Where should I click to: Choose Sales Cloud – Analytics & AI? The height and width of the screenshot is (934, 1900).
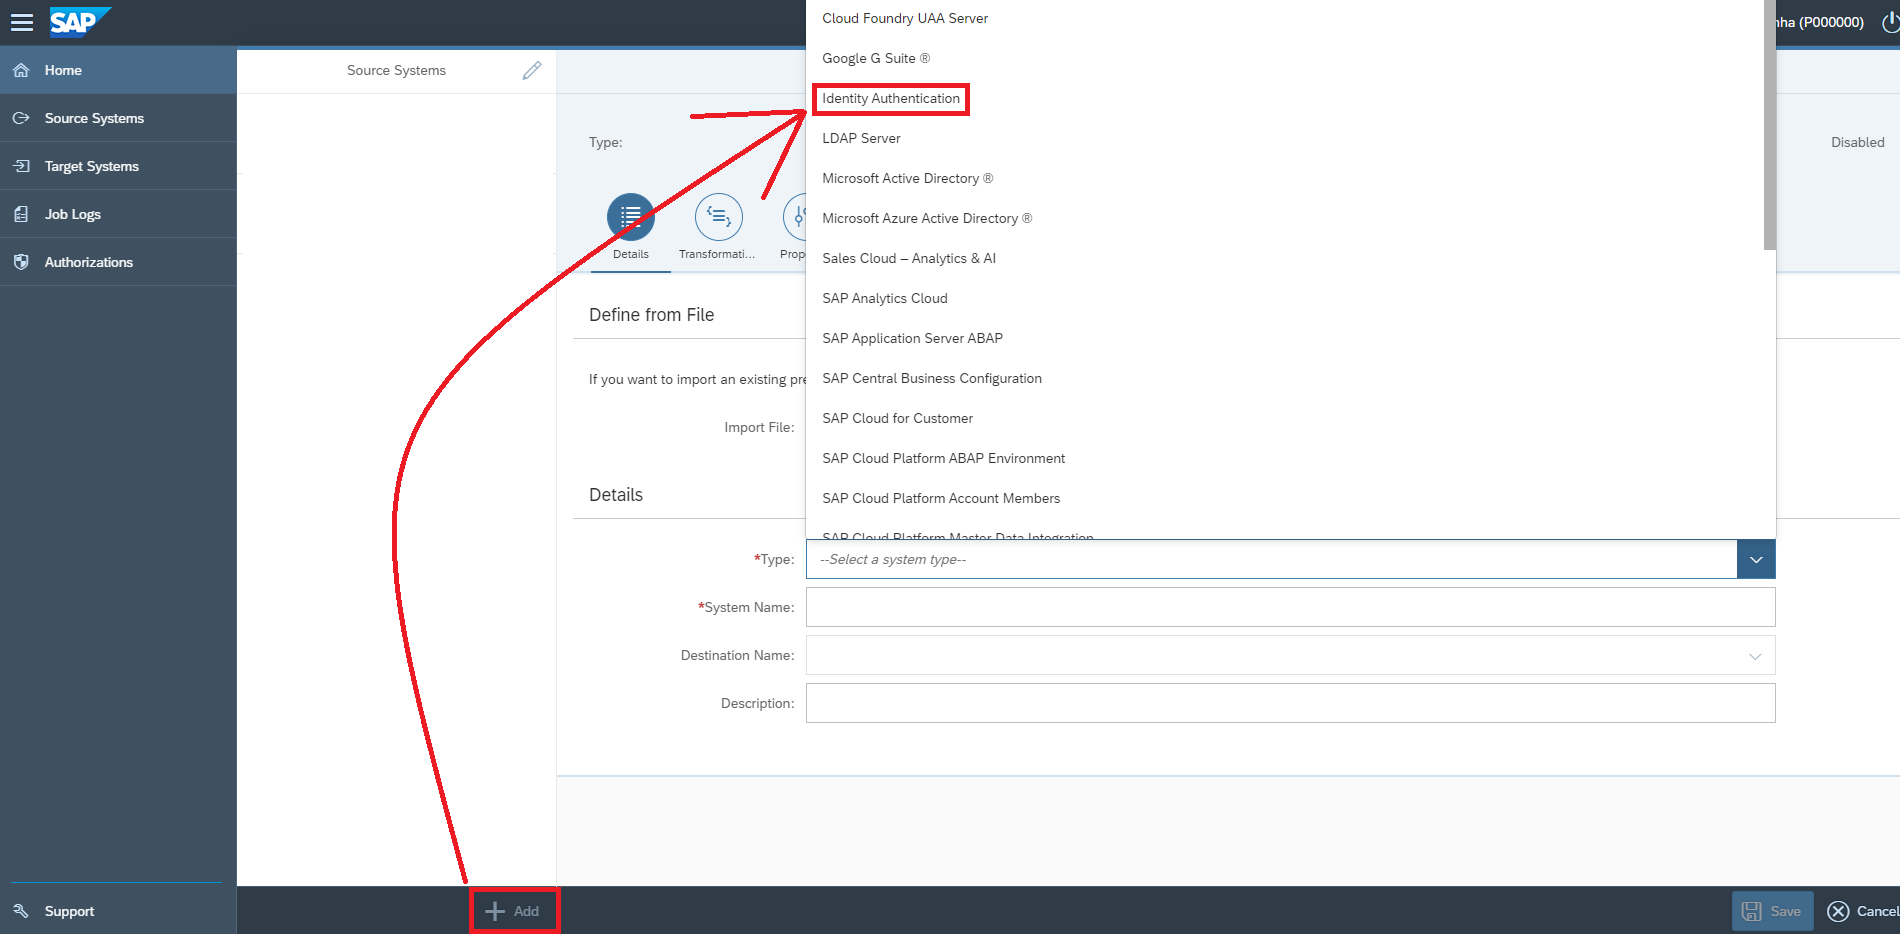click(x=1285, y=258)
